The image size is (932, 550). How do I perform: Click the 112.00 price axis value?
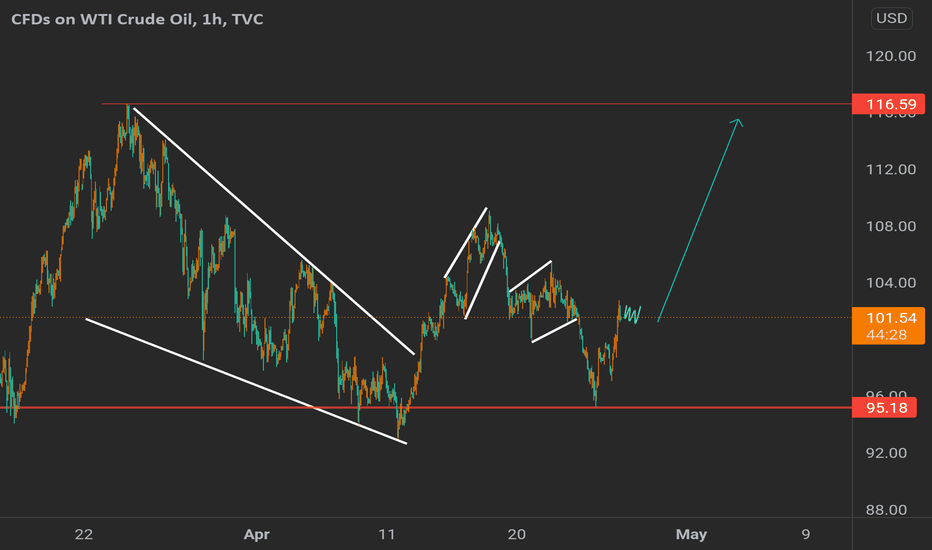(890, 169)
